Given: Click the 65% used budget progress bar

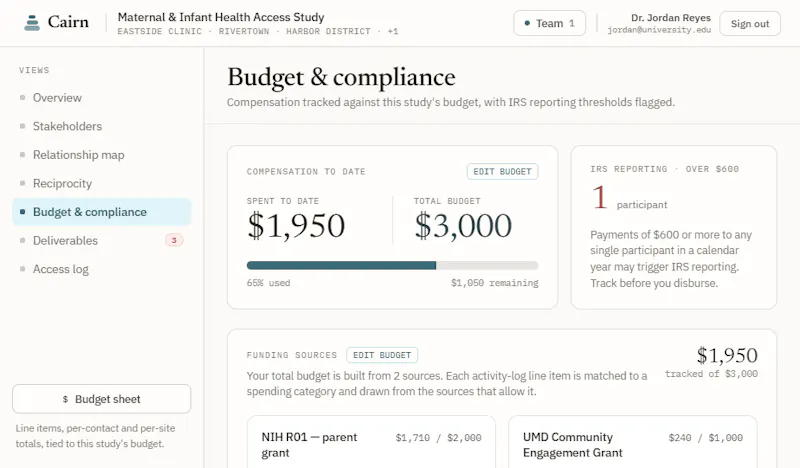Looking at the screenshot, I should [x=392, y=265].
